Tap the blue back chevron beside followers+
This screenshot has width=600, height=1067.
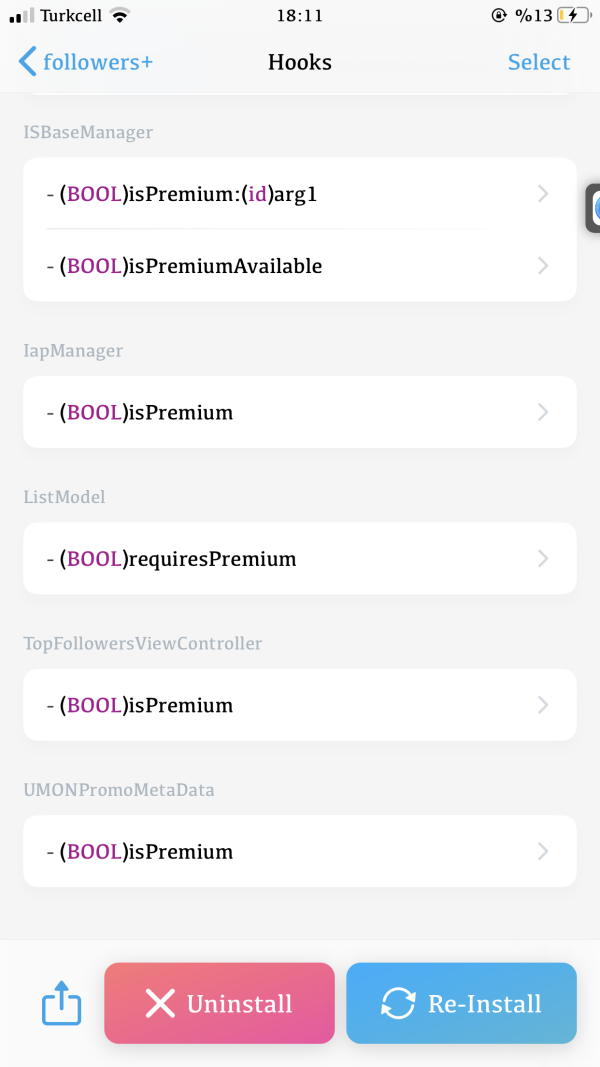(27, 61)
